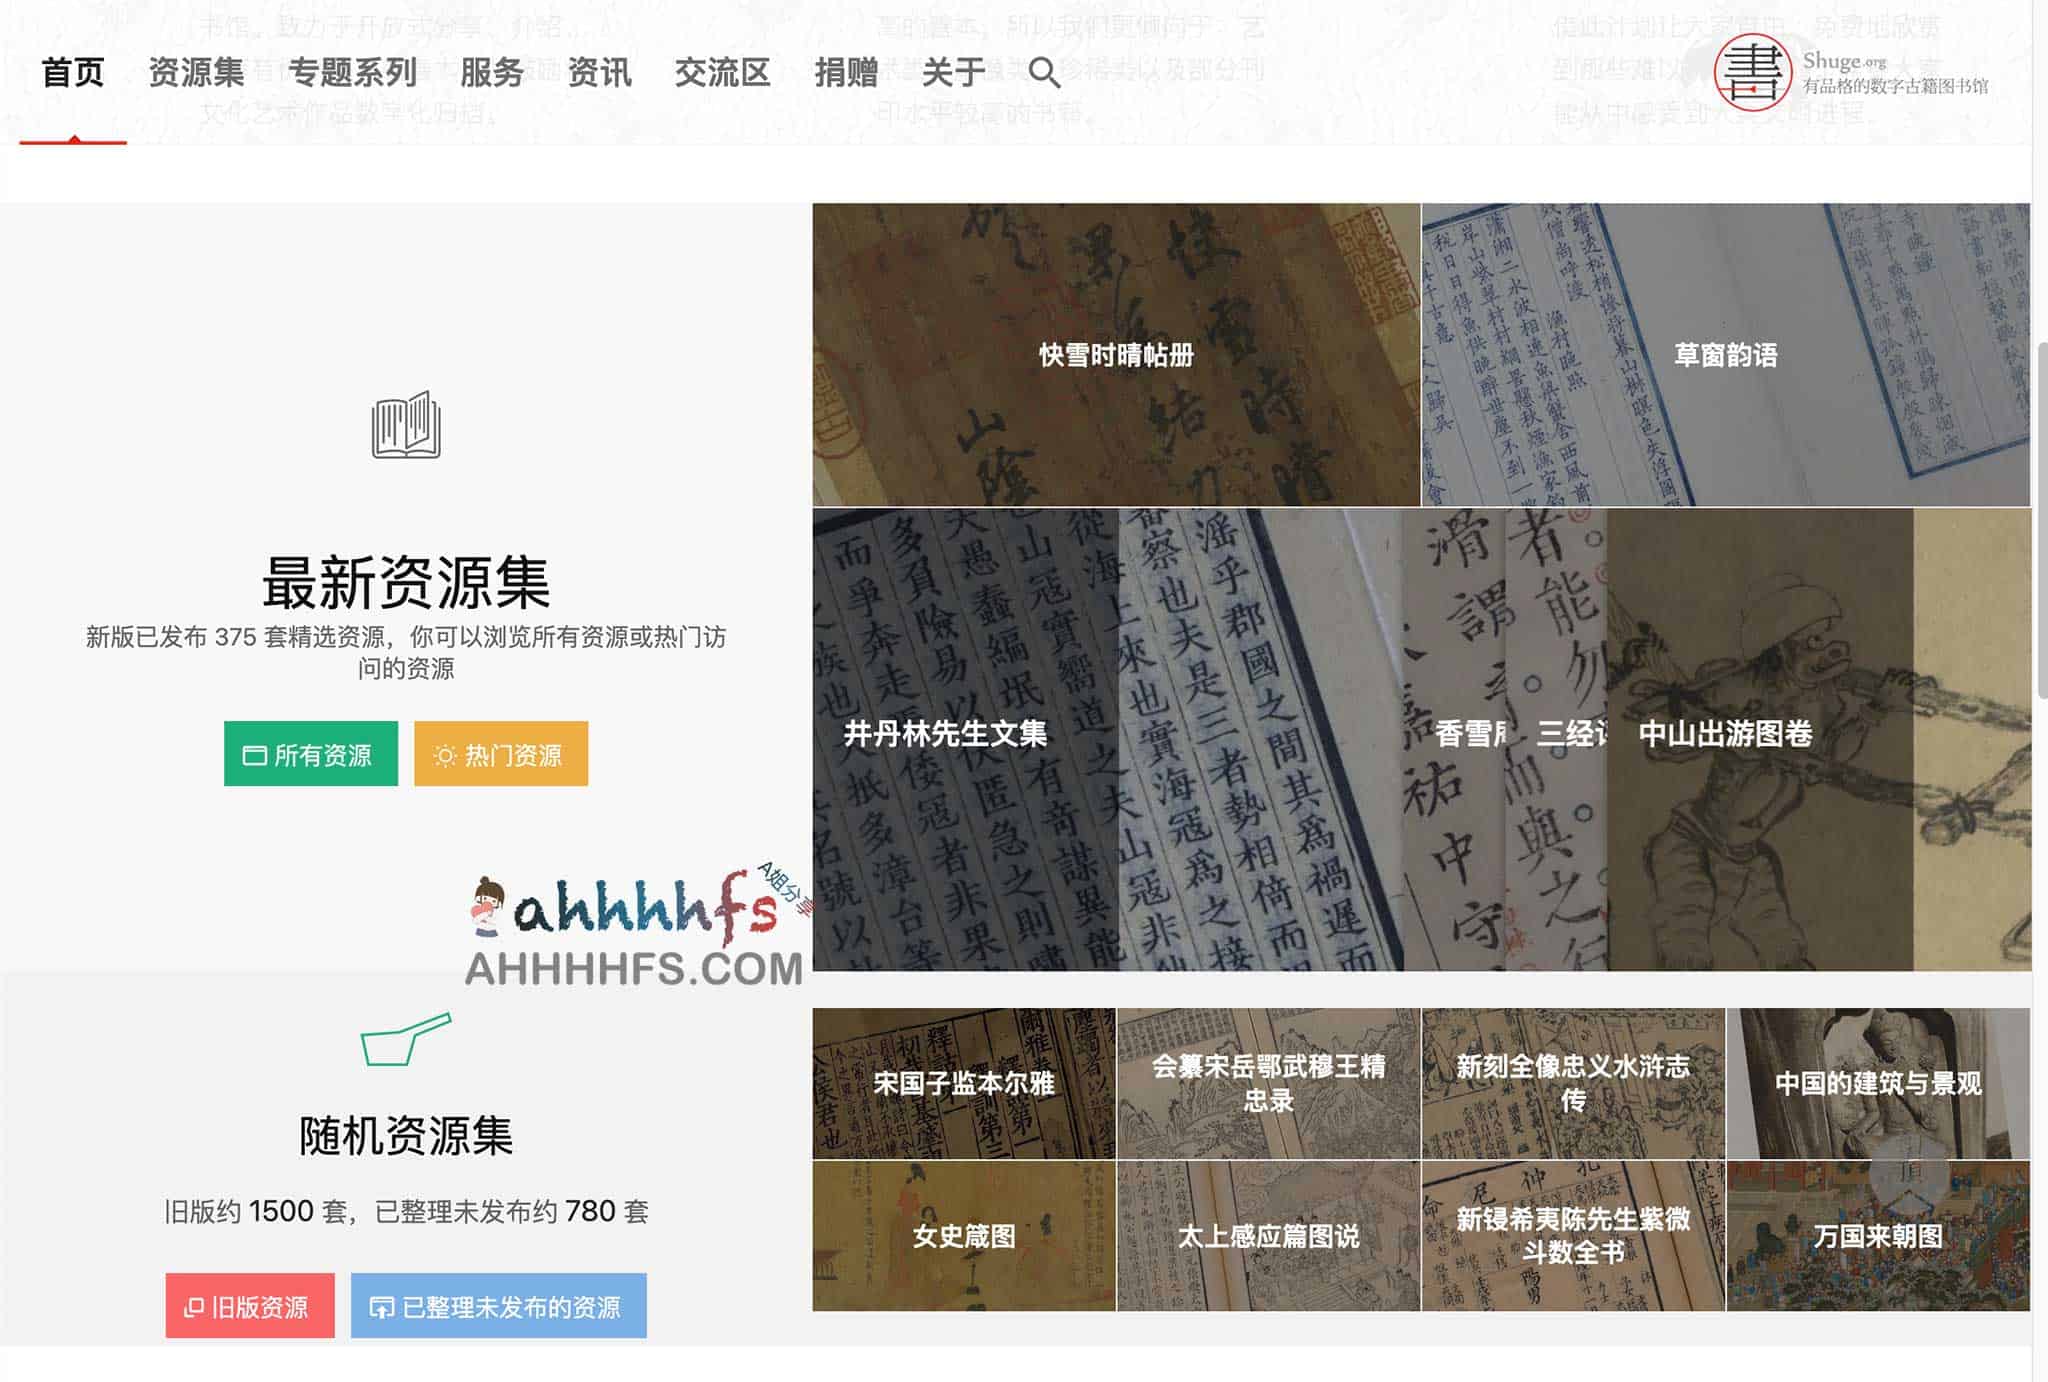Click the open book icon
2048x1382 pixels.
pos(406,425)
